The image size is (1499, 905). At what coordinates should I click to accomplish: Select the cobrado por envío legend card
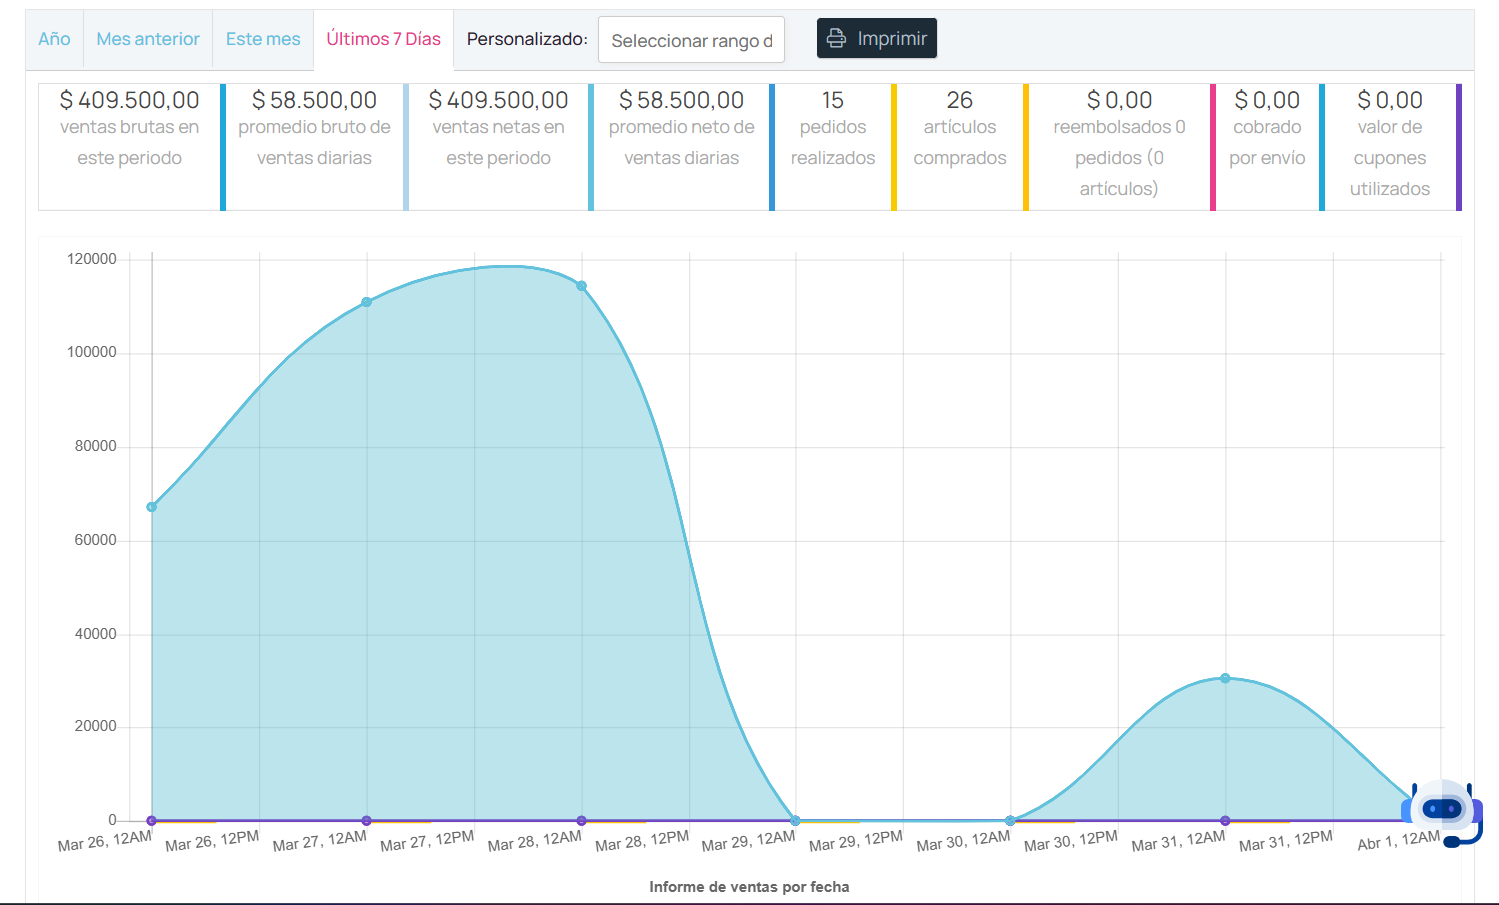tap(1266, 146)
